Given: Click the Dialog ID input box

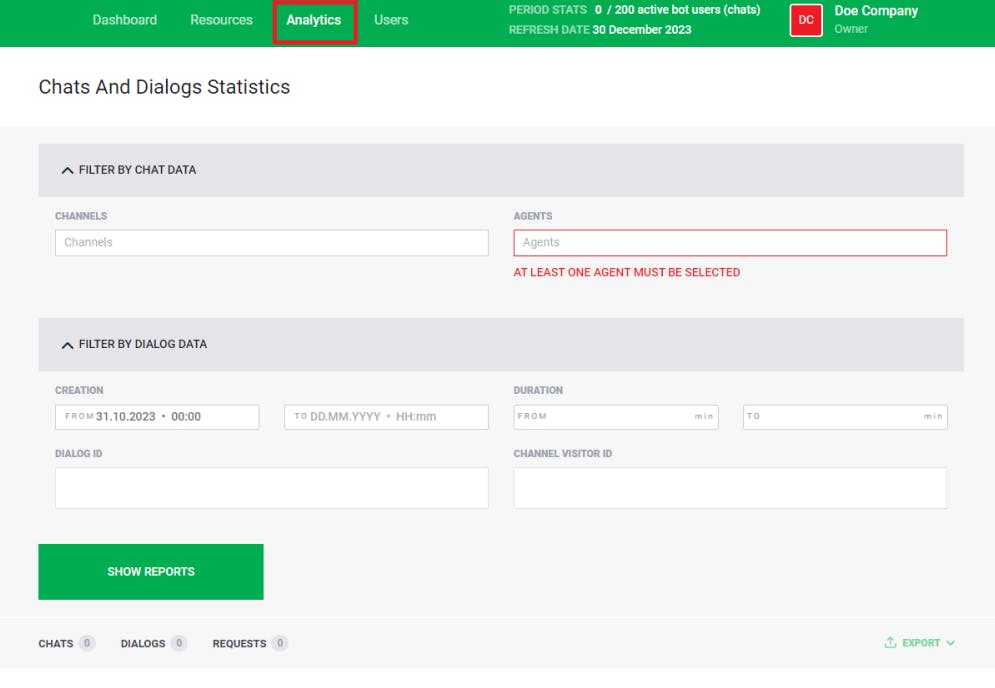Looking at the screenshot, I should 272,488.
